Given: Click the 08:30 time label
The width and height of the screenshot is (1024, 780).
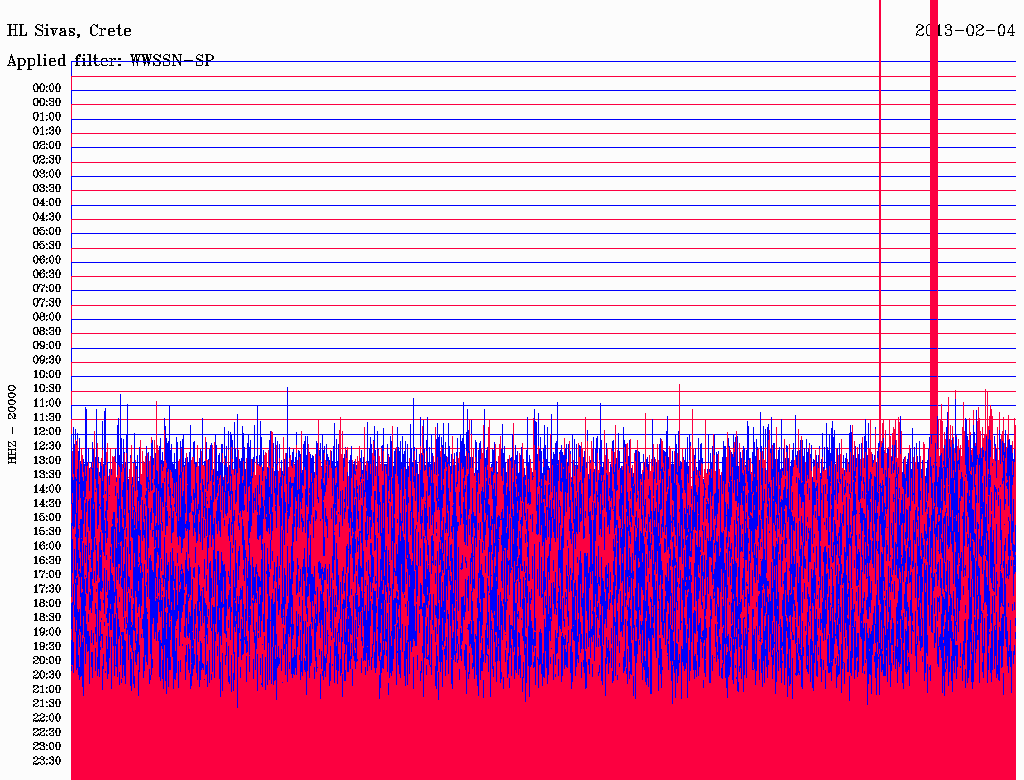Looking at the screenshot, I should (x=47, y=332).
